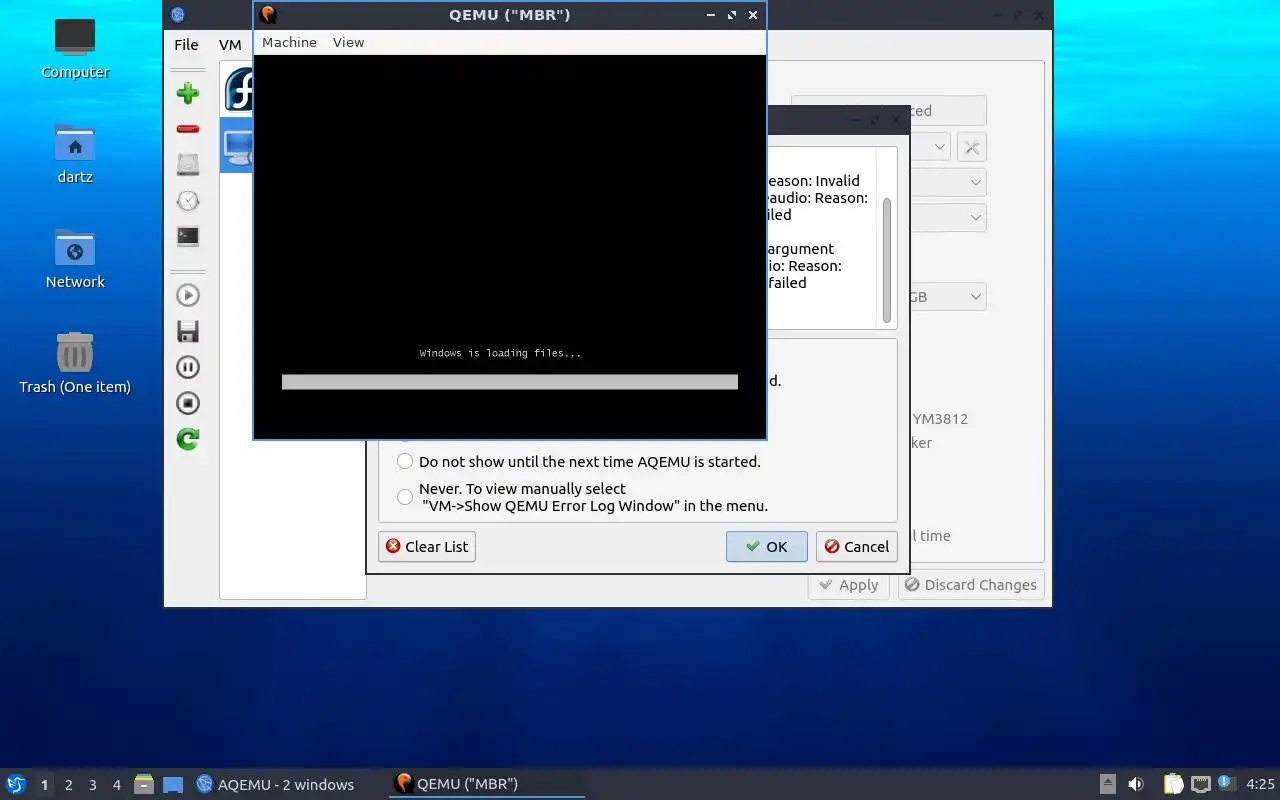Click the notification update tray icon
This screenshot has height=800, width=1280.
1226,784
